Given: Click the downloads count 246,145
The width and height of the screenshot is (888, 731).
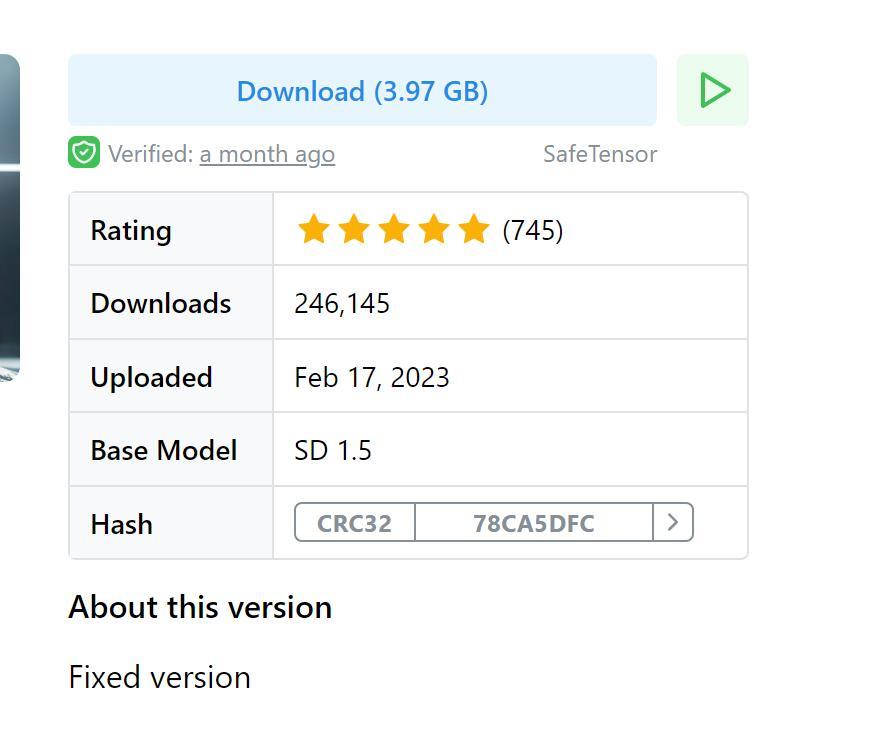Looking at the screenshot, I should coord(342,303).
